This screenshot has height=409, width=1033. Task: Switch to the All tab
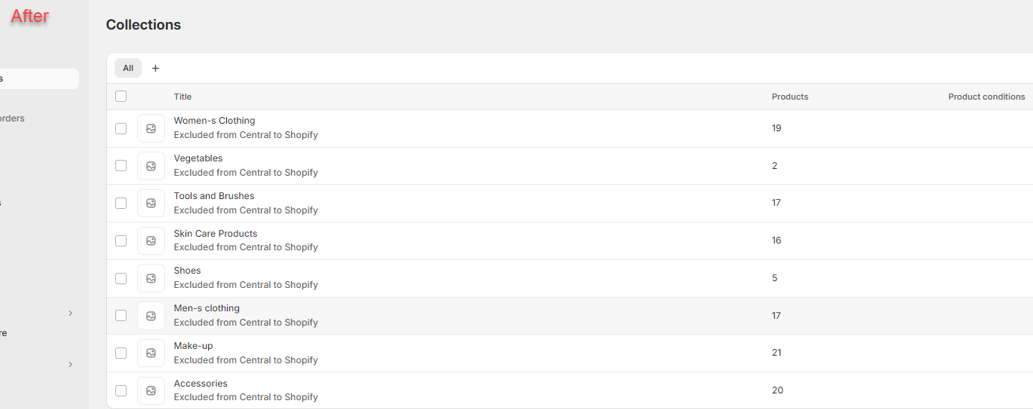click(128, 68)
